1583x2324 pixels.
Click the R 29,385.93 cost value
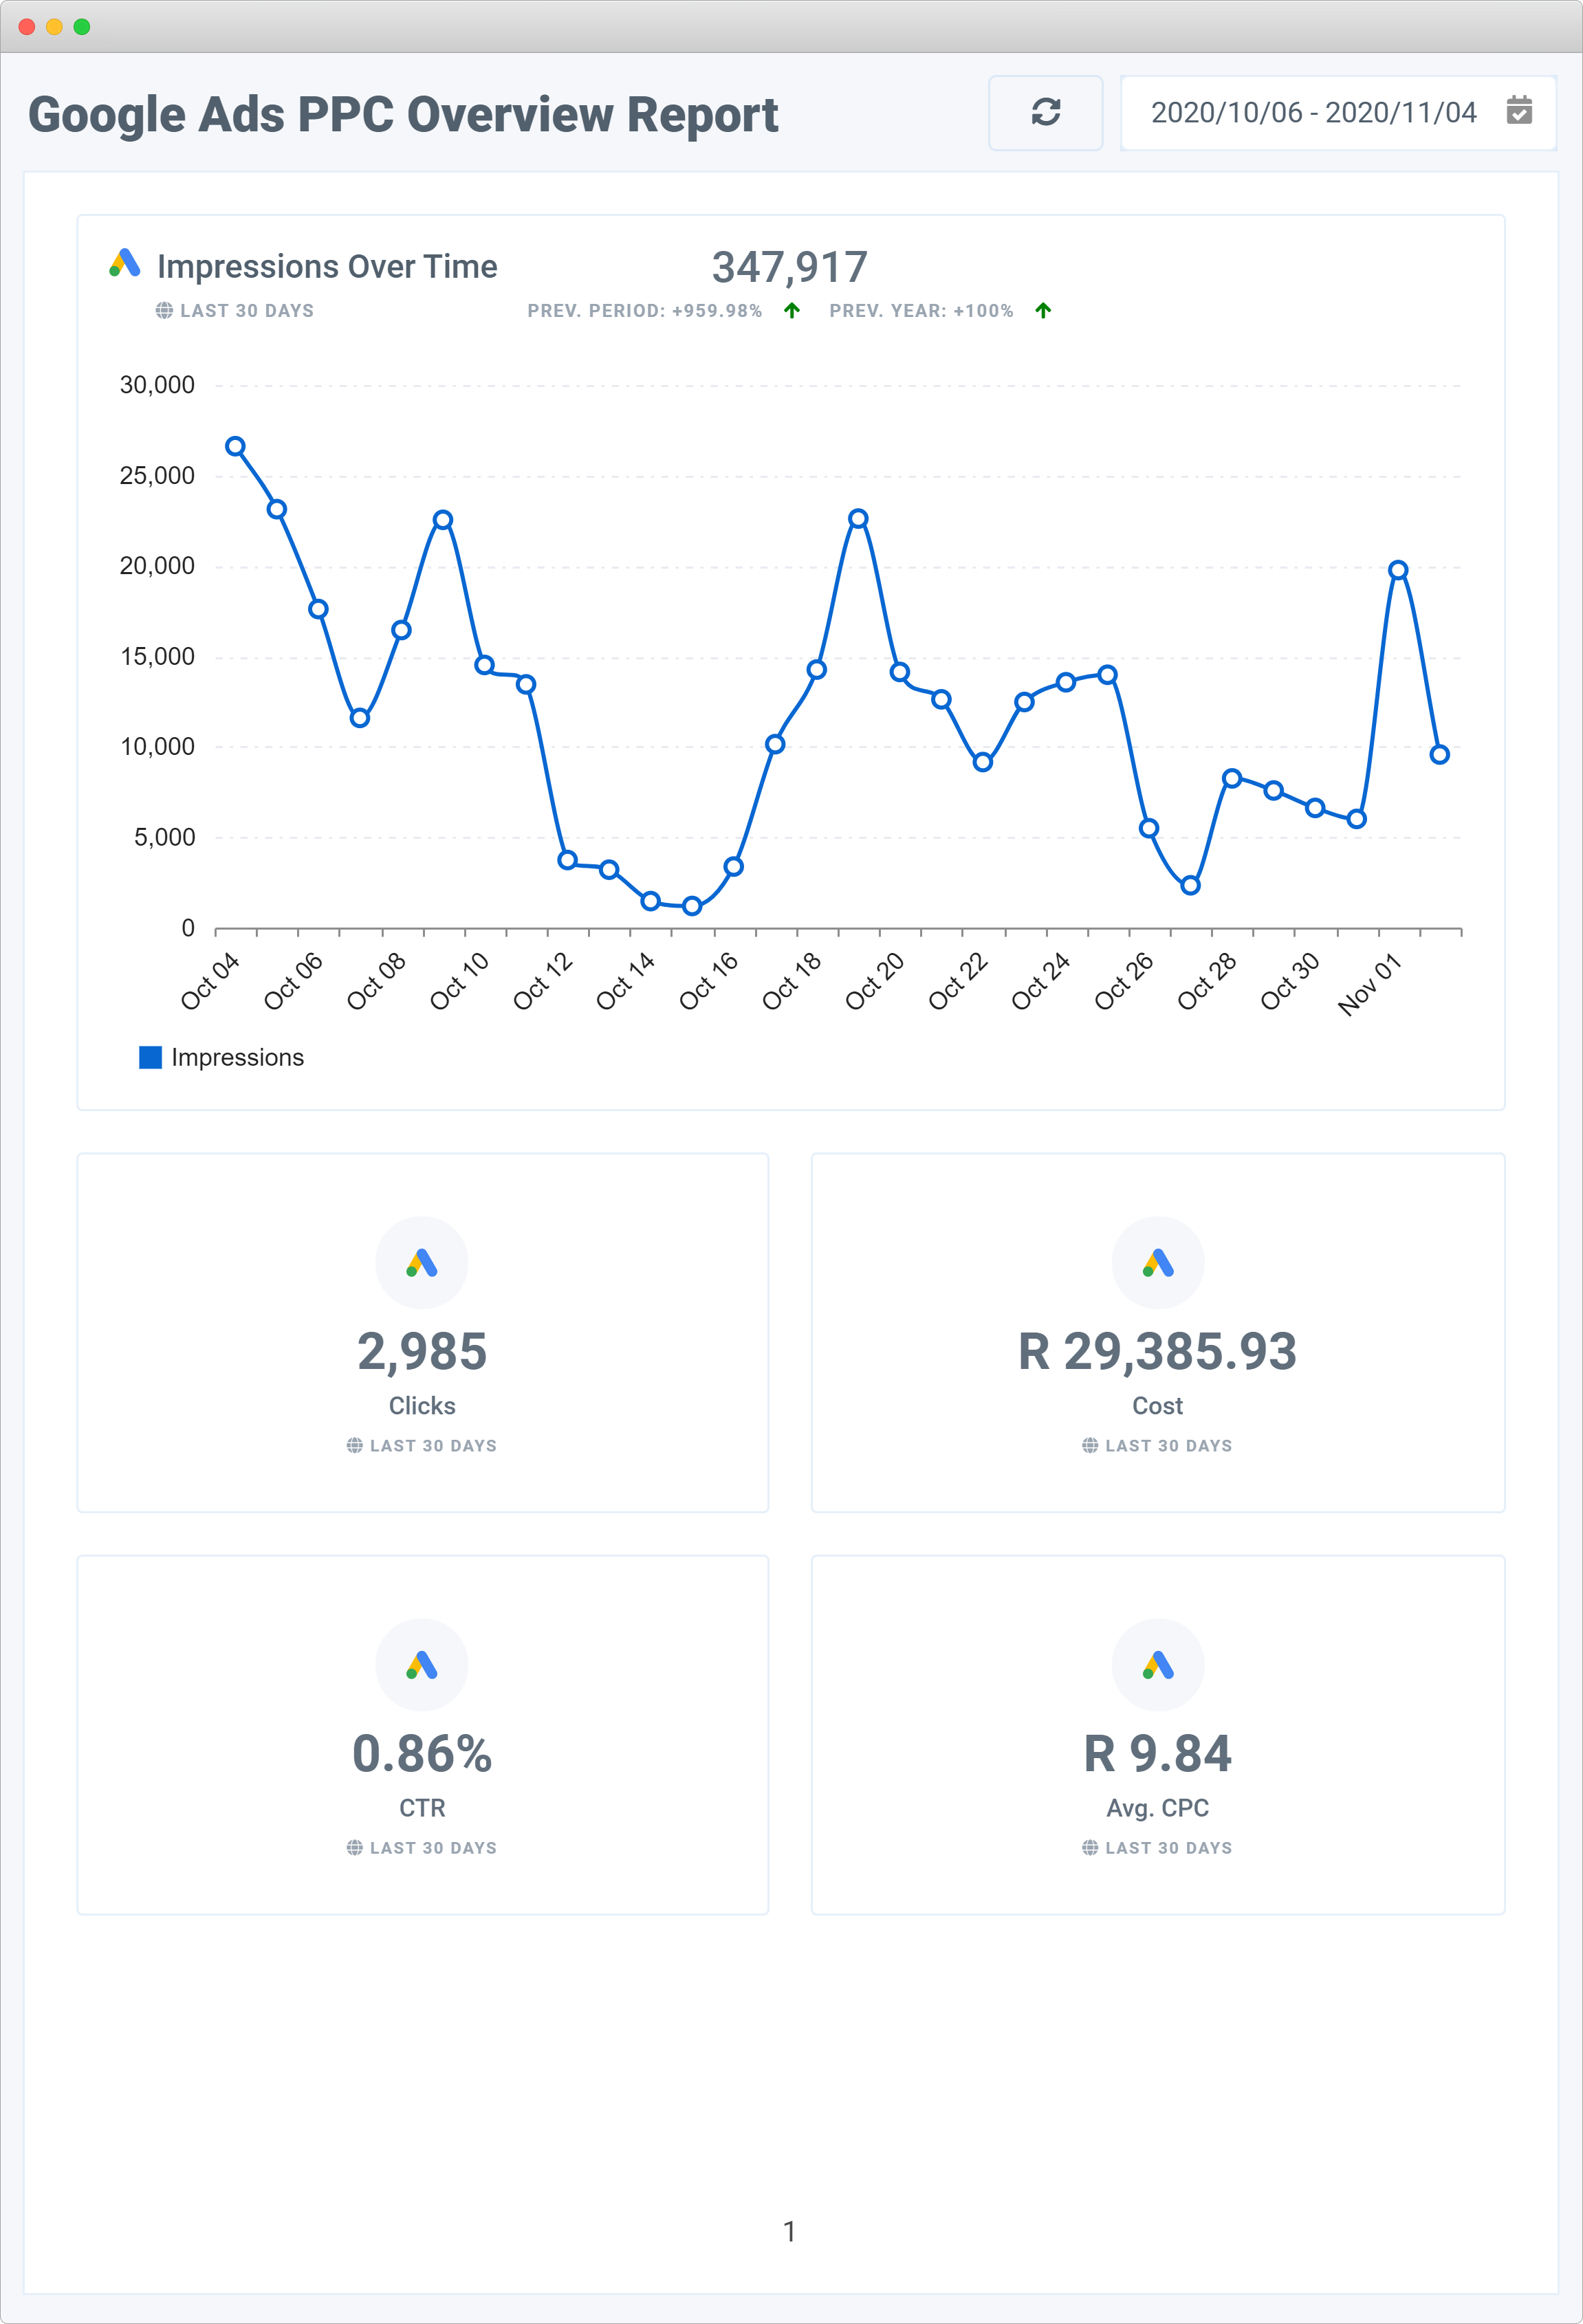pos(1158,1352)
